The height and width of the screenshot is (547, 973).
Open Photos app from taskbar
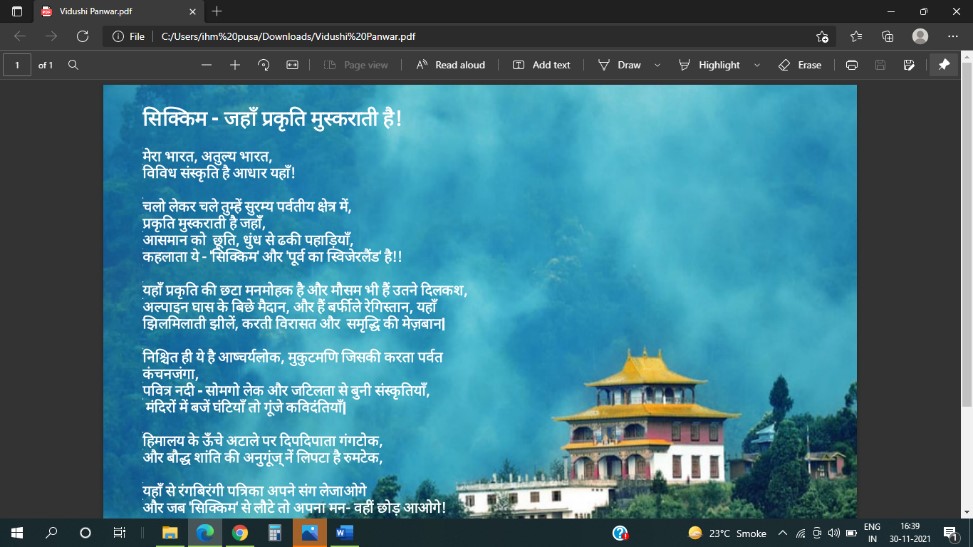310,533
